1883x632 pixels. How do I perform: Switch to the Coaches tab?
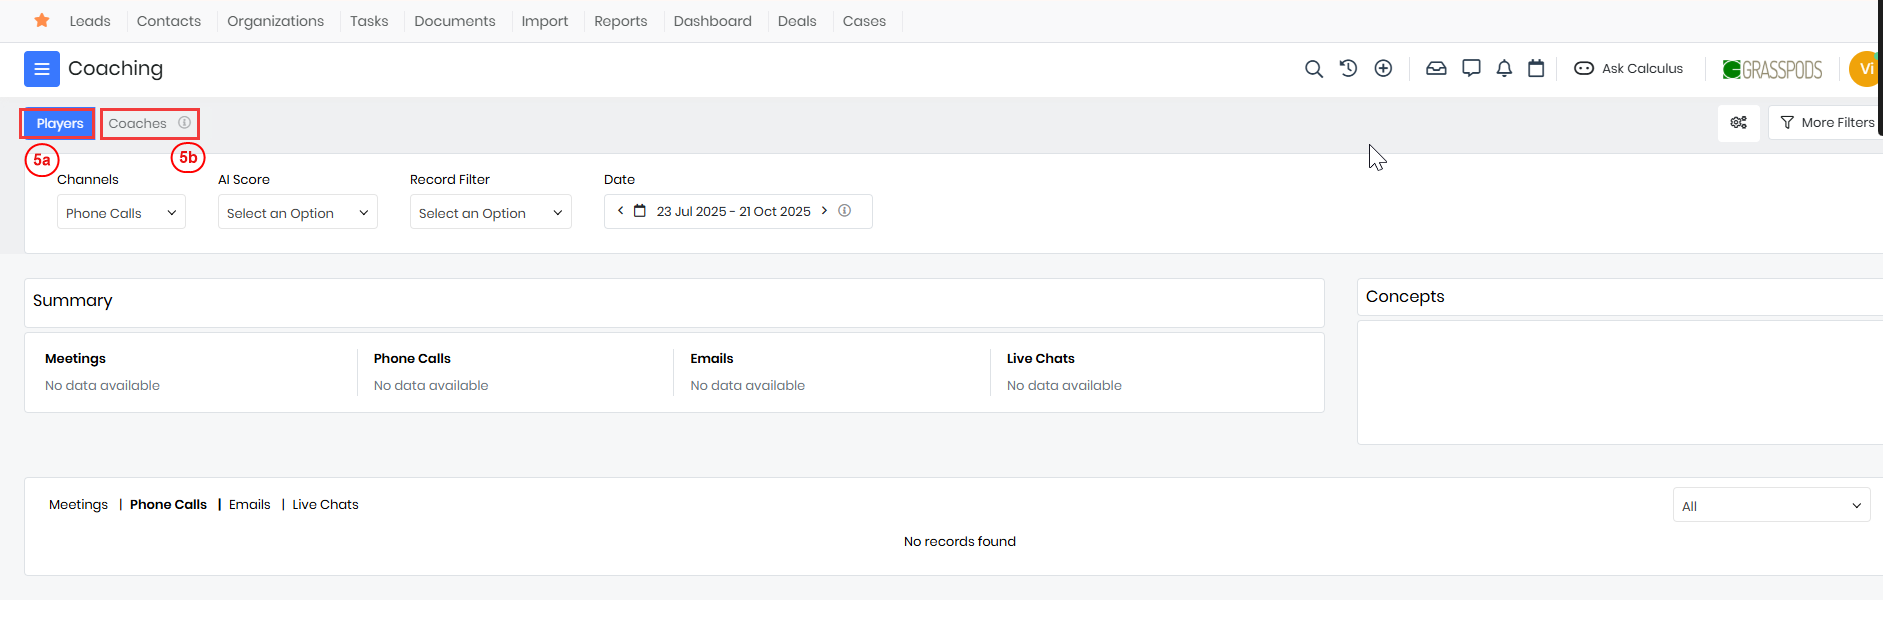(x=138, y=124)
